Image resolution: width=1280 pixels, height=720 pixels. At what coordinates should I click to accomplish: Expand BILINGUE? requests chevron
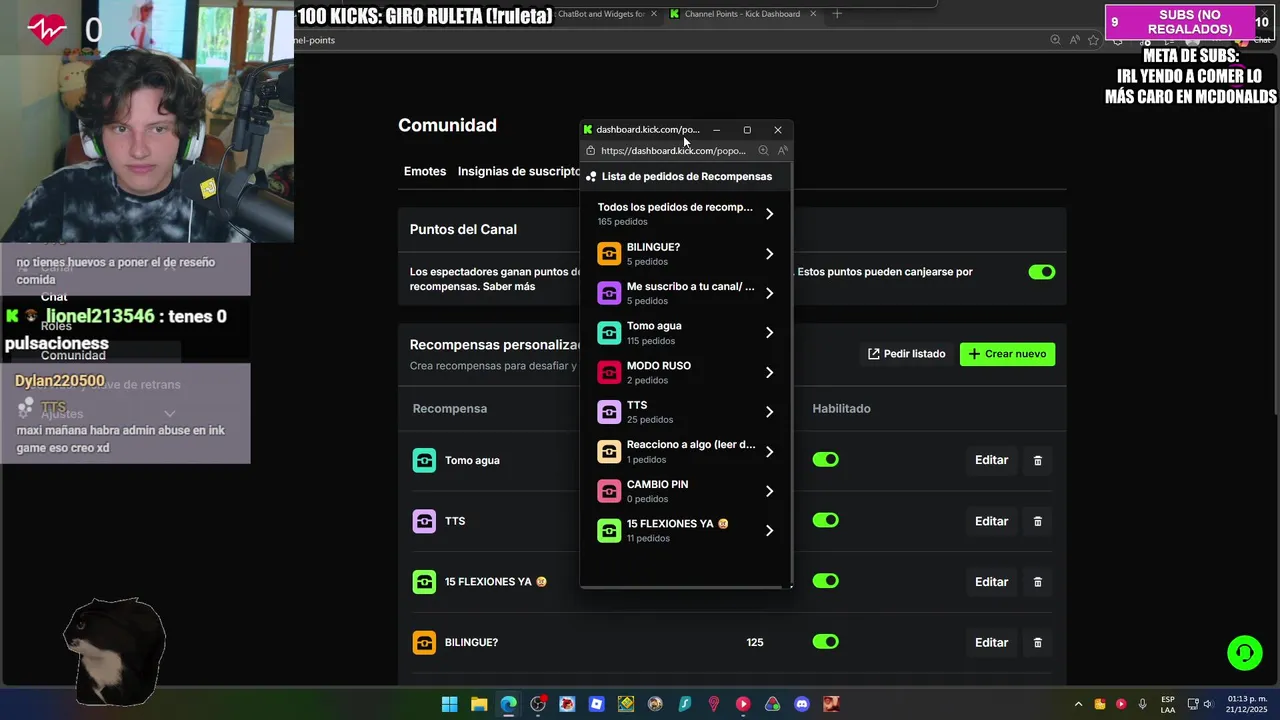pos(769,254)
